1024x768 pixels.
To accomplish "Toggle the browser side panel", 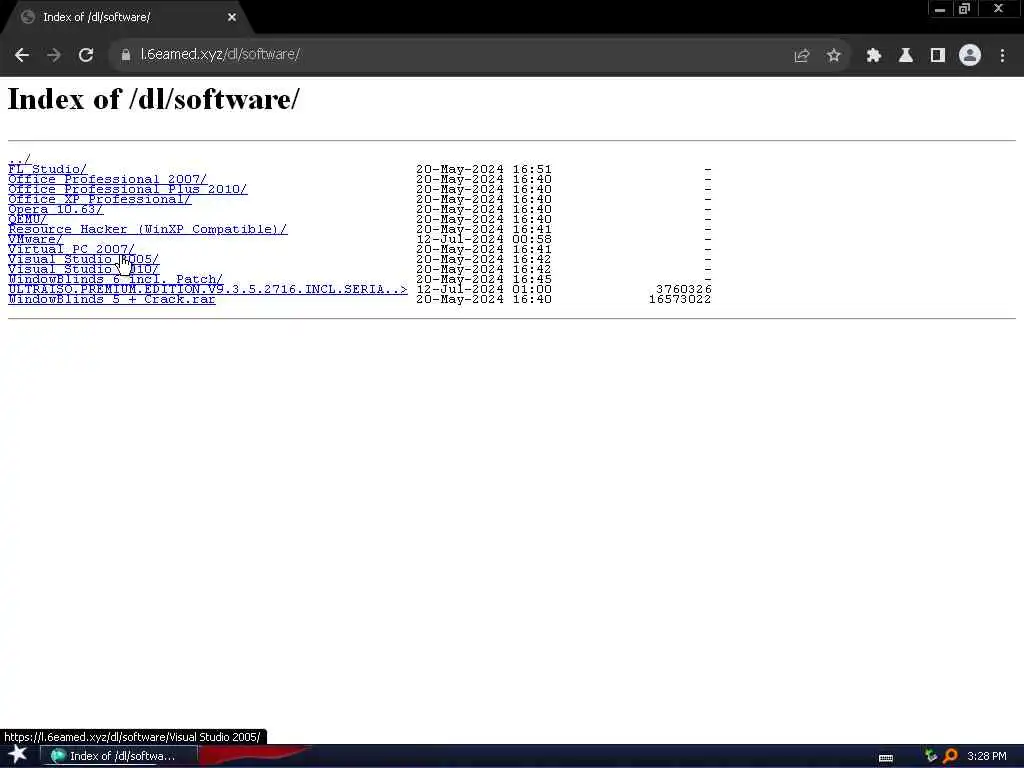I will [x=937, y=56].
